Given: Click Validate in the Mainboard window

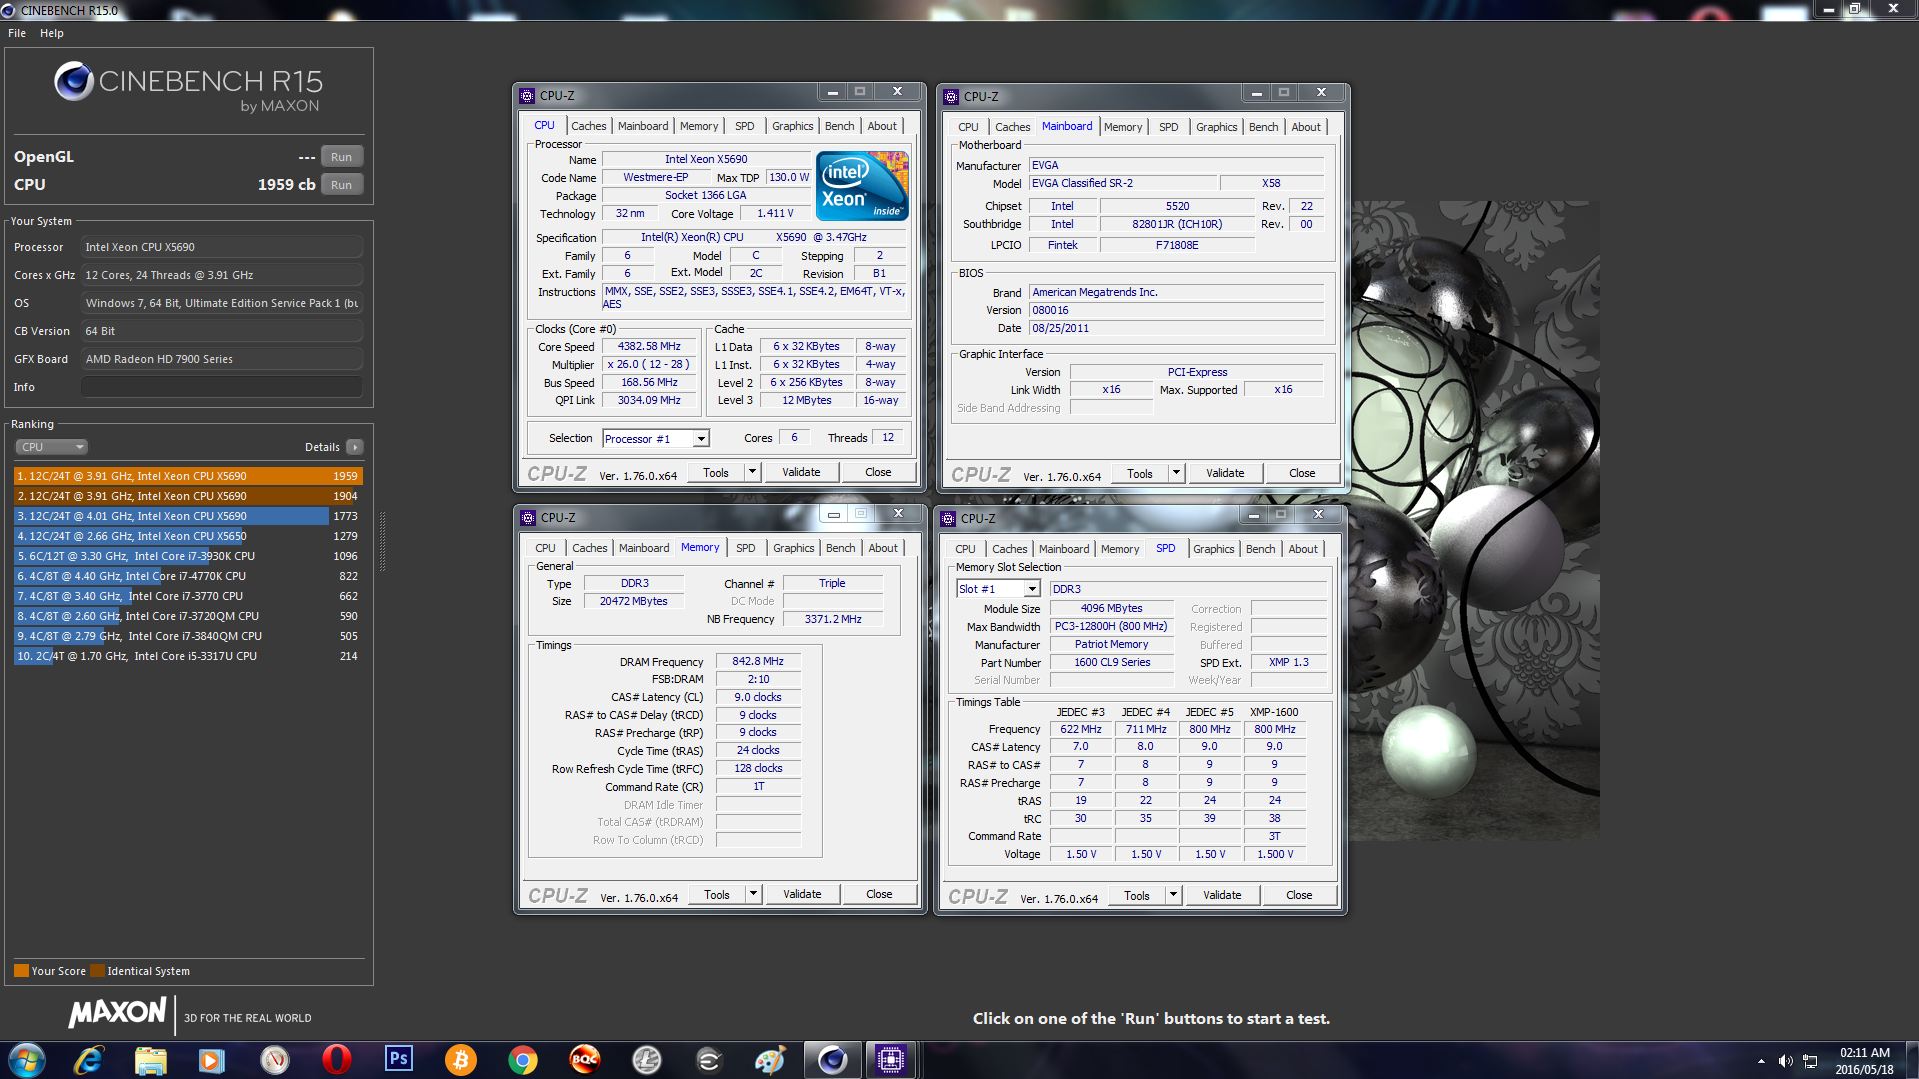Looking at the screenshot, I should pos(1225,473).
